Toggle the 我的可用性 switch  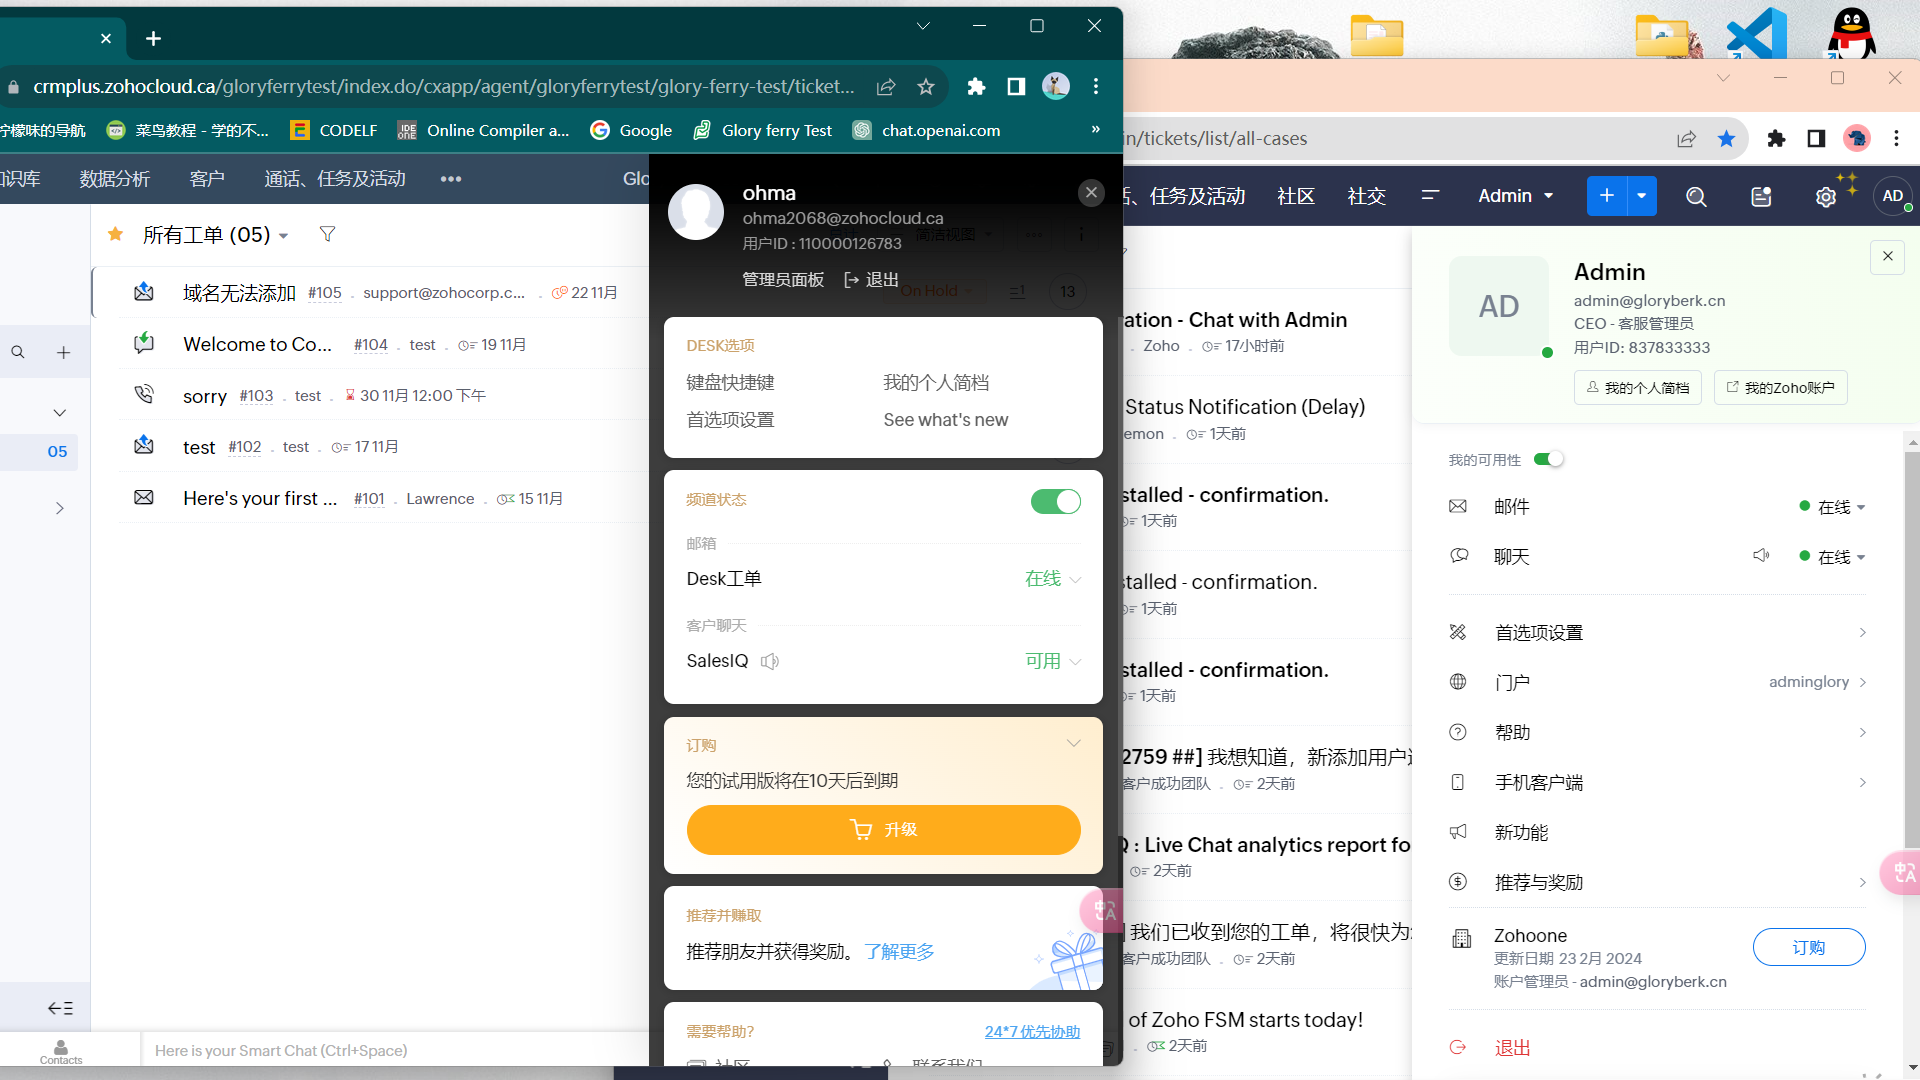[x=1548, y=459]
